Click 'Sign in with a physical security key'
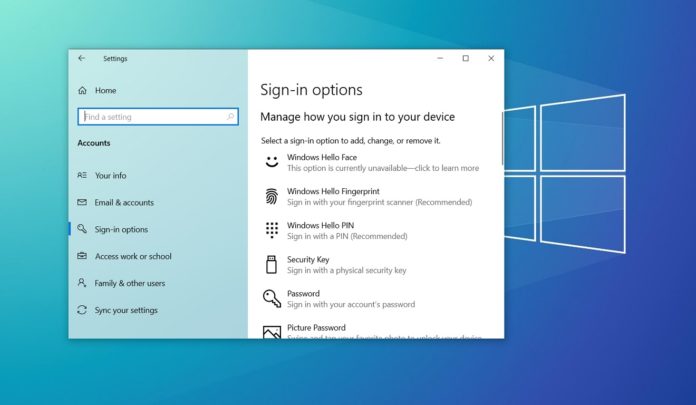This screenshot has height=405, width=696. [347, 270]
